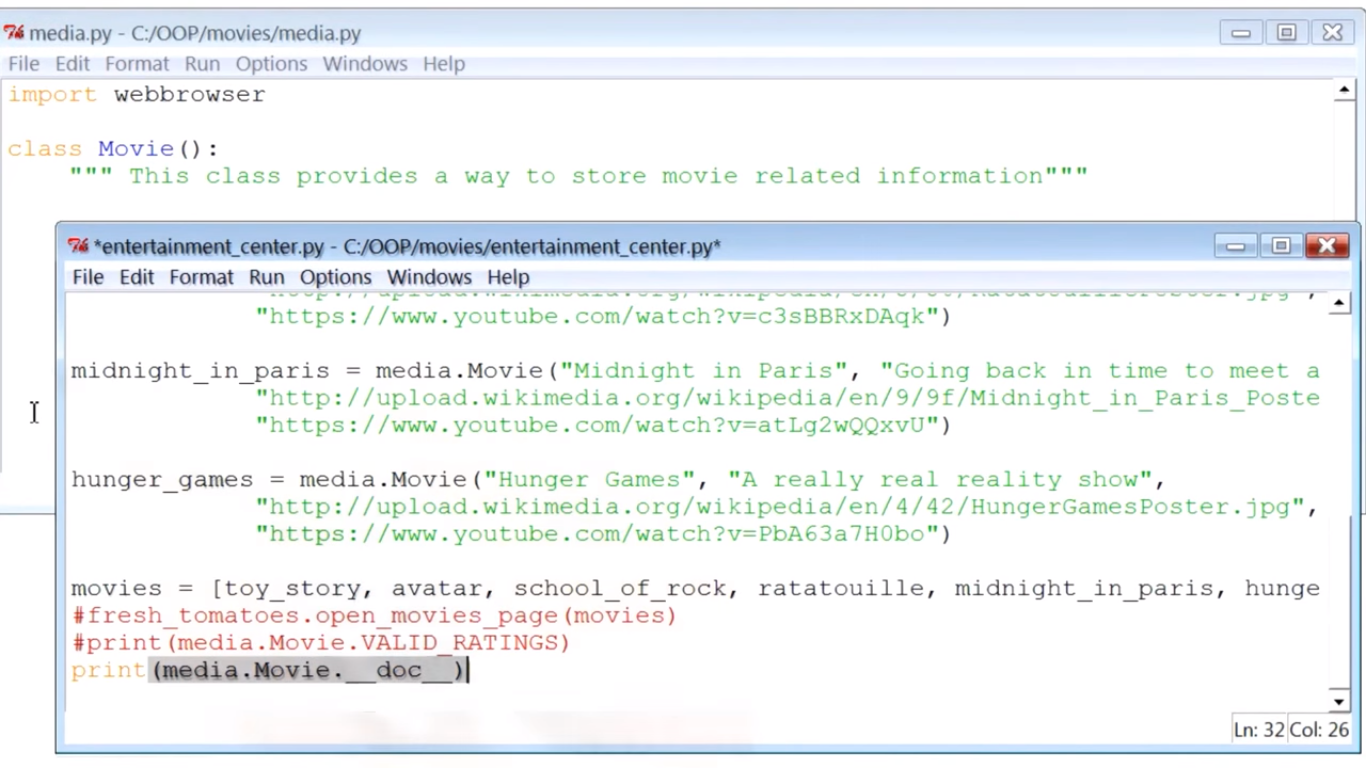This screenshot has height=768, width=1366.
Task: Open Help menu in media.py window
Action: (x=444, y=64)
